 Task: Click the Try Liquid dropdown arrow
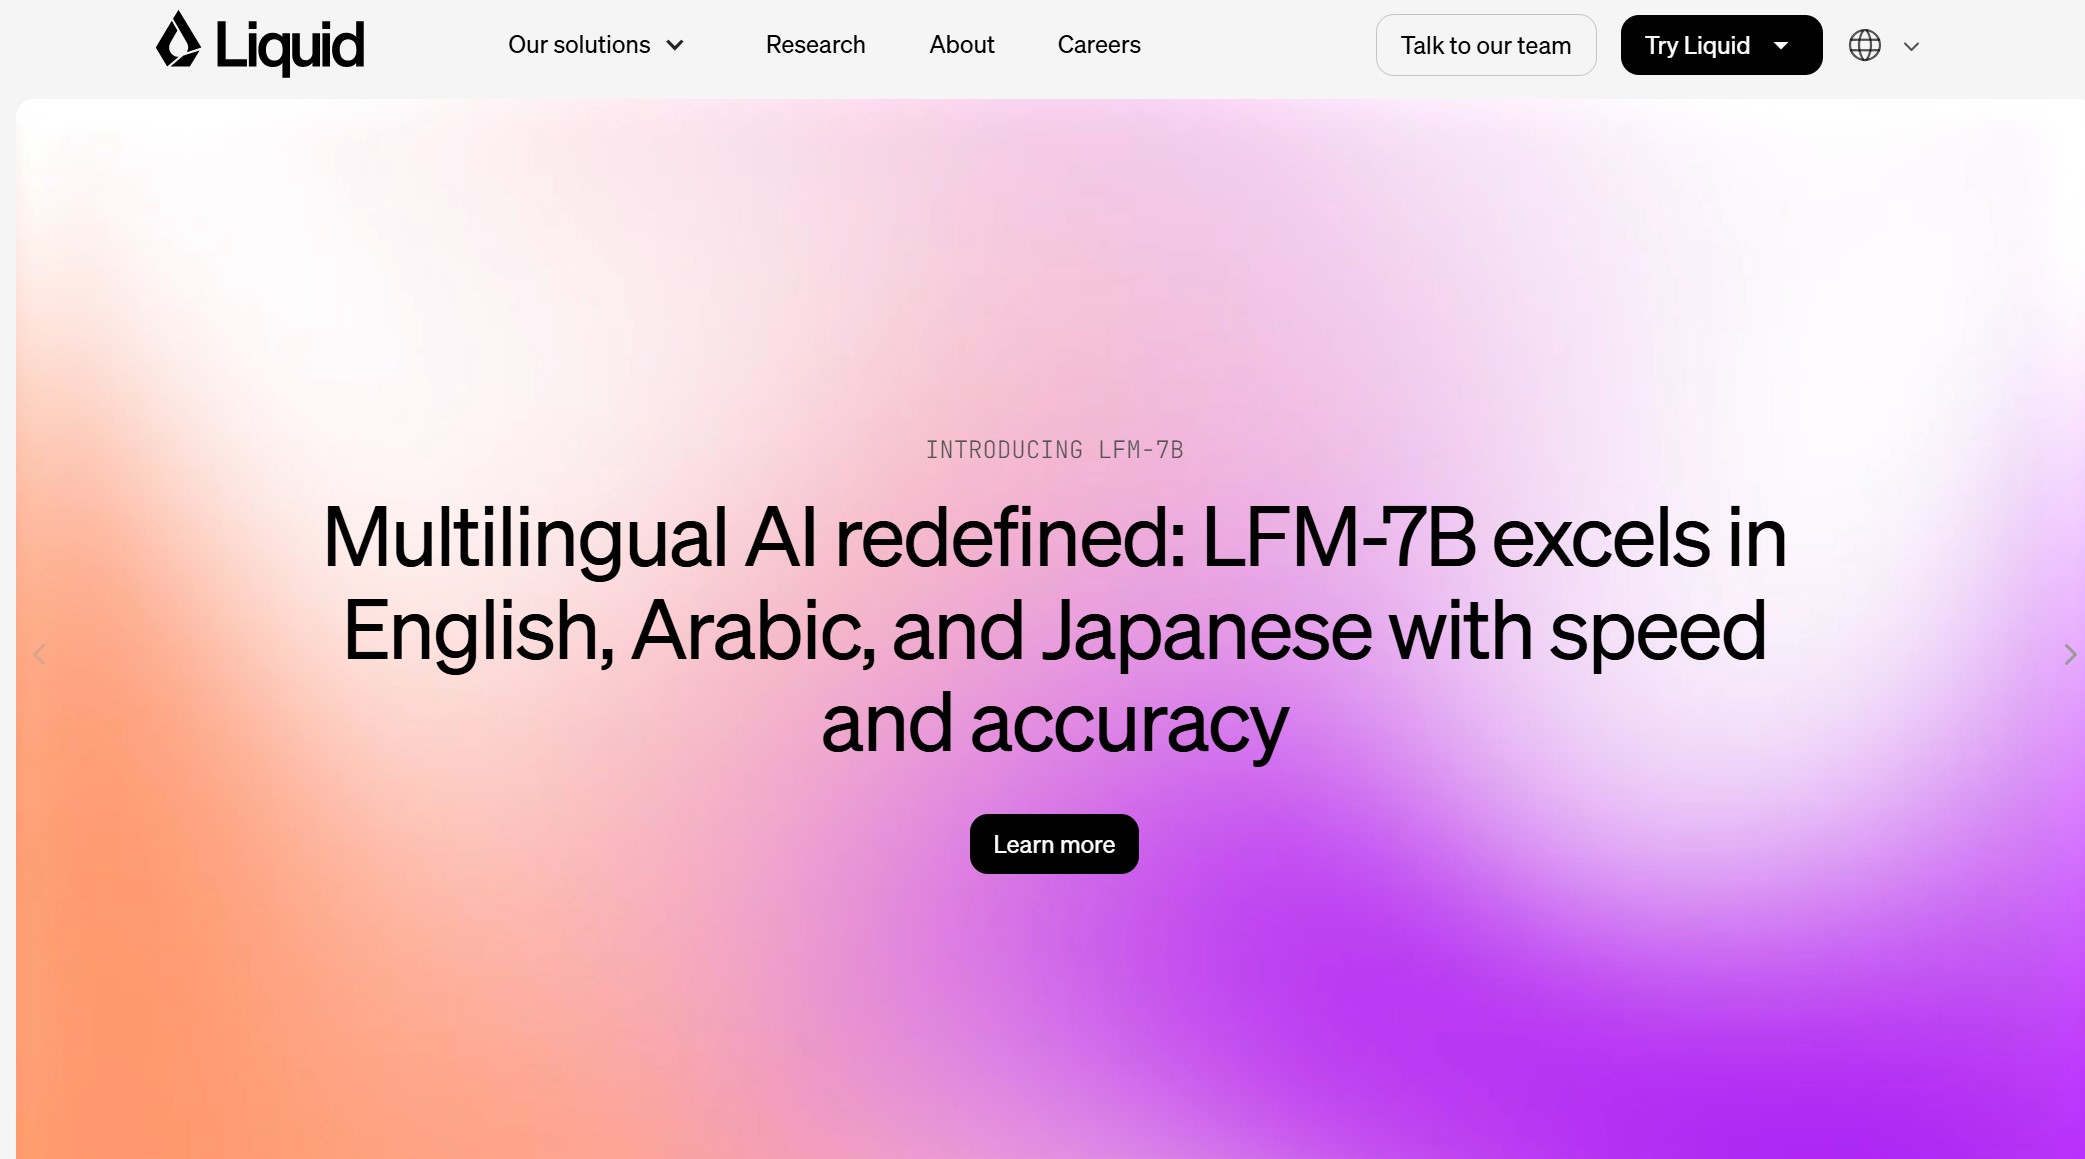pos(1784,44)
